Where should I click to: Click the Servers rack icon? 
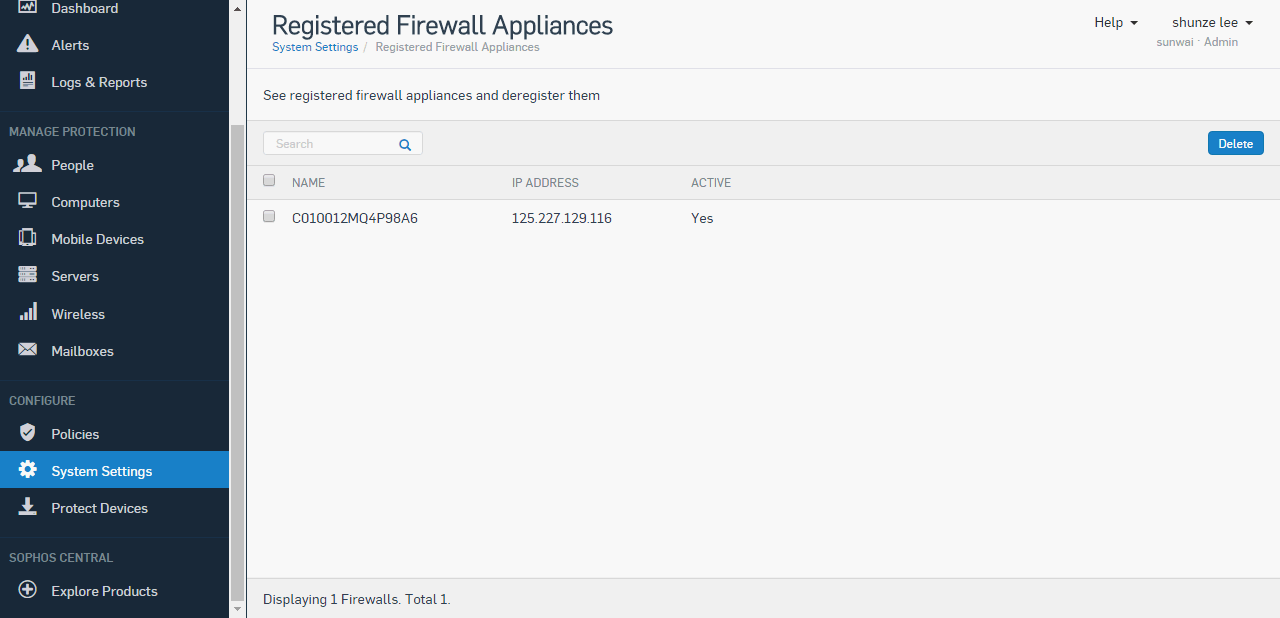(28, 275)
